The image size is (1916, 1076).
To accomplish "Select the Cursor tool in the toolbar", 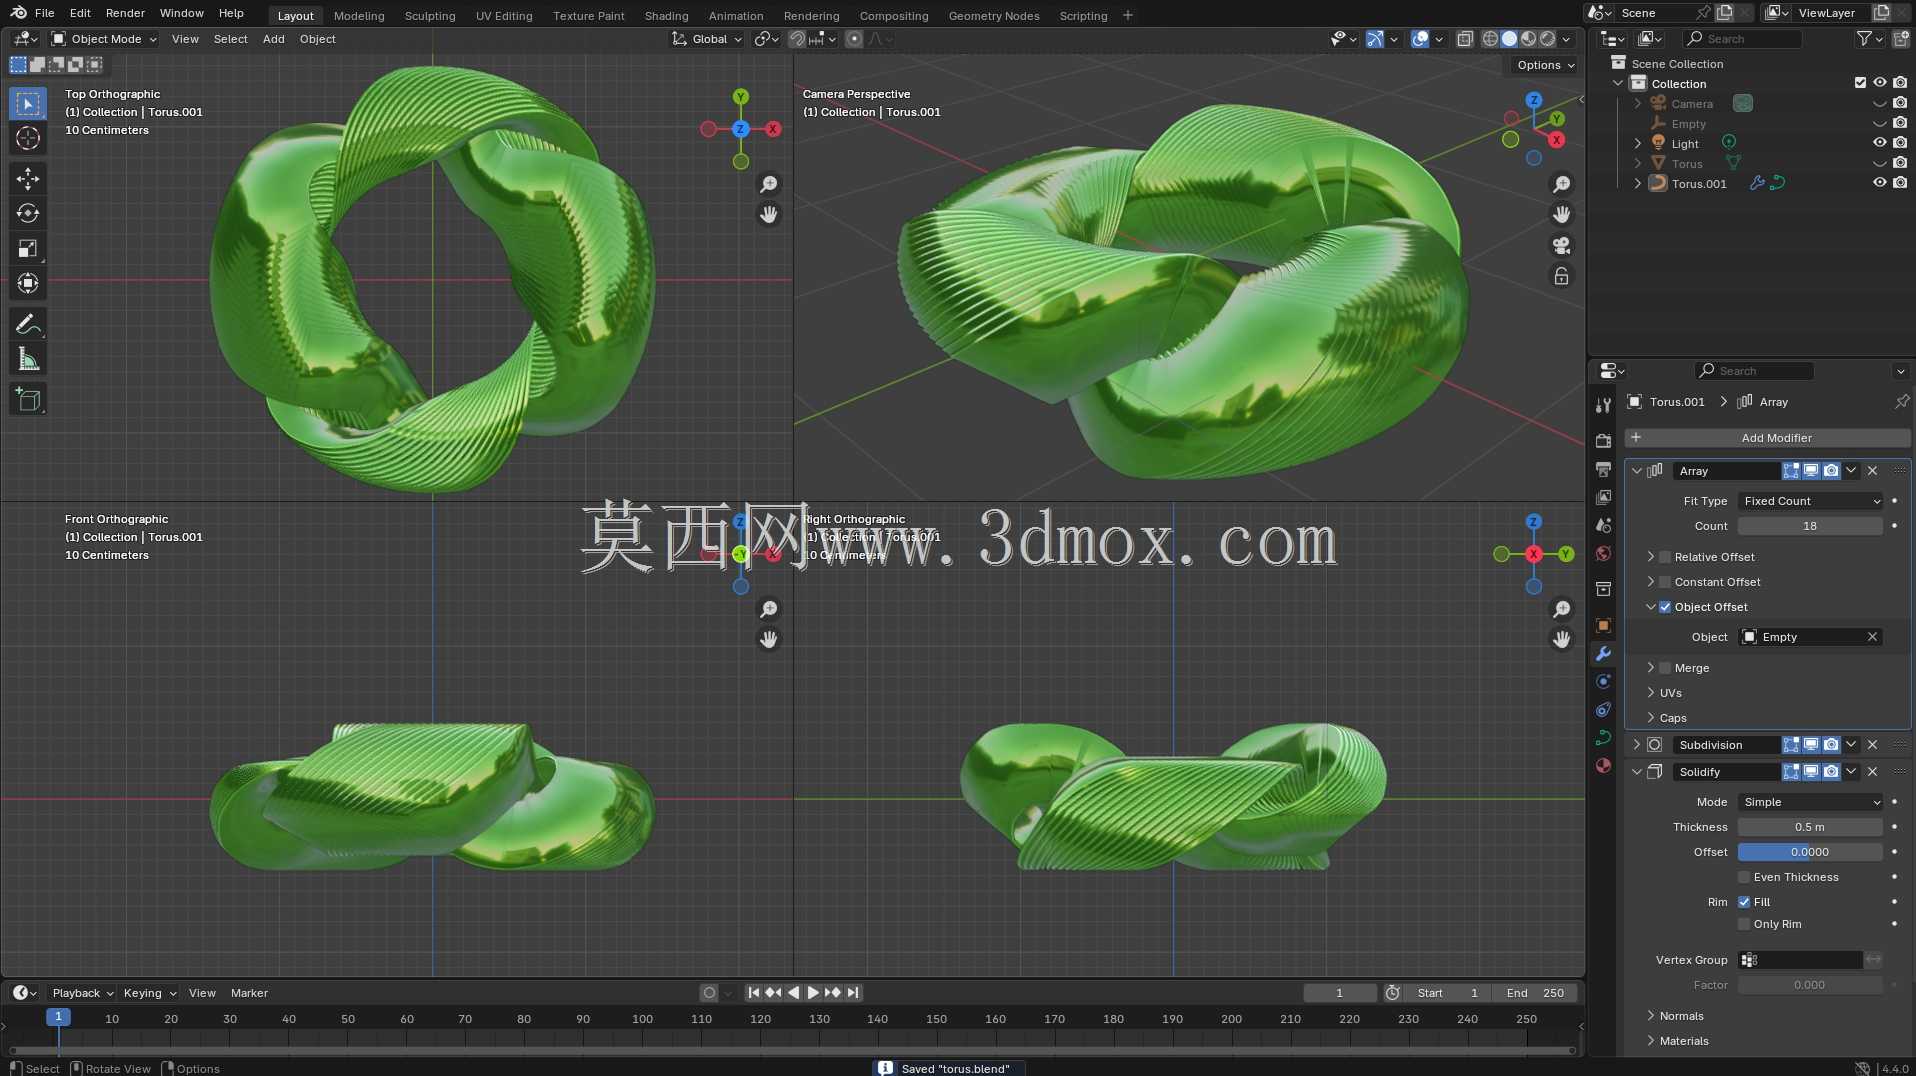I will pyautogui.click(x=28, y=138).
